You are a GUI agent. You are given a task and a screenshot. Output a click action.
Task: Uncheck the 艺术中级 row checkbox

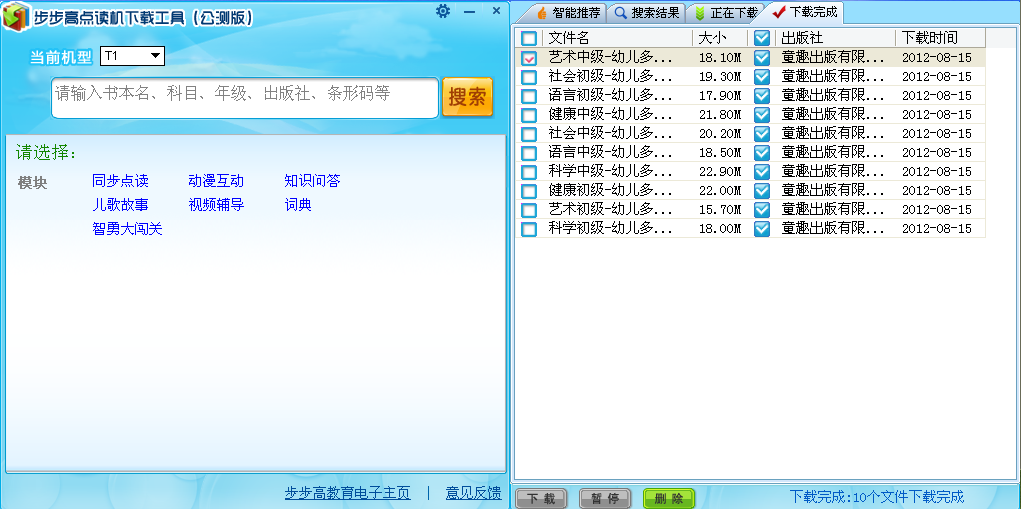coord(529,58)
